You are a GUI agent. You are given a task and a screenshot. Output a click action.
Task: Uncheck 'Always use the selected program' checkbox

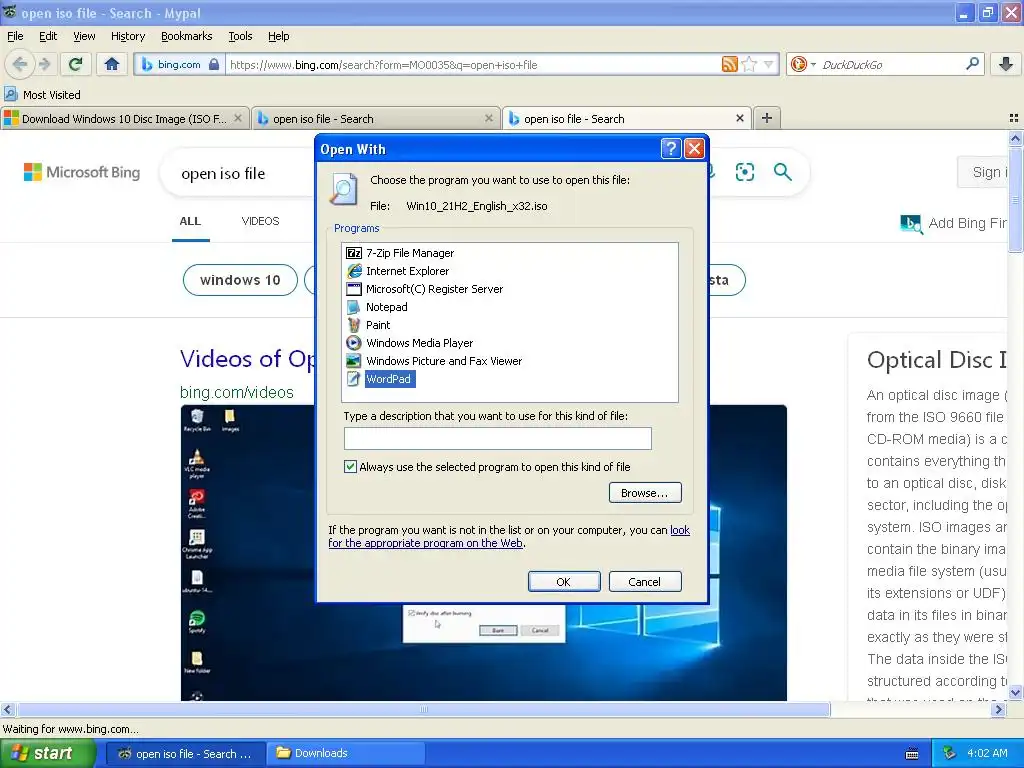tap(351, 466)
